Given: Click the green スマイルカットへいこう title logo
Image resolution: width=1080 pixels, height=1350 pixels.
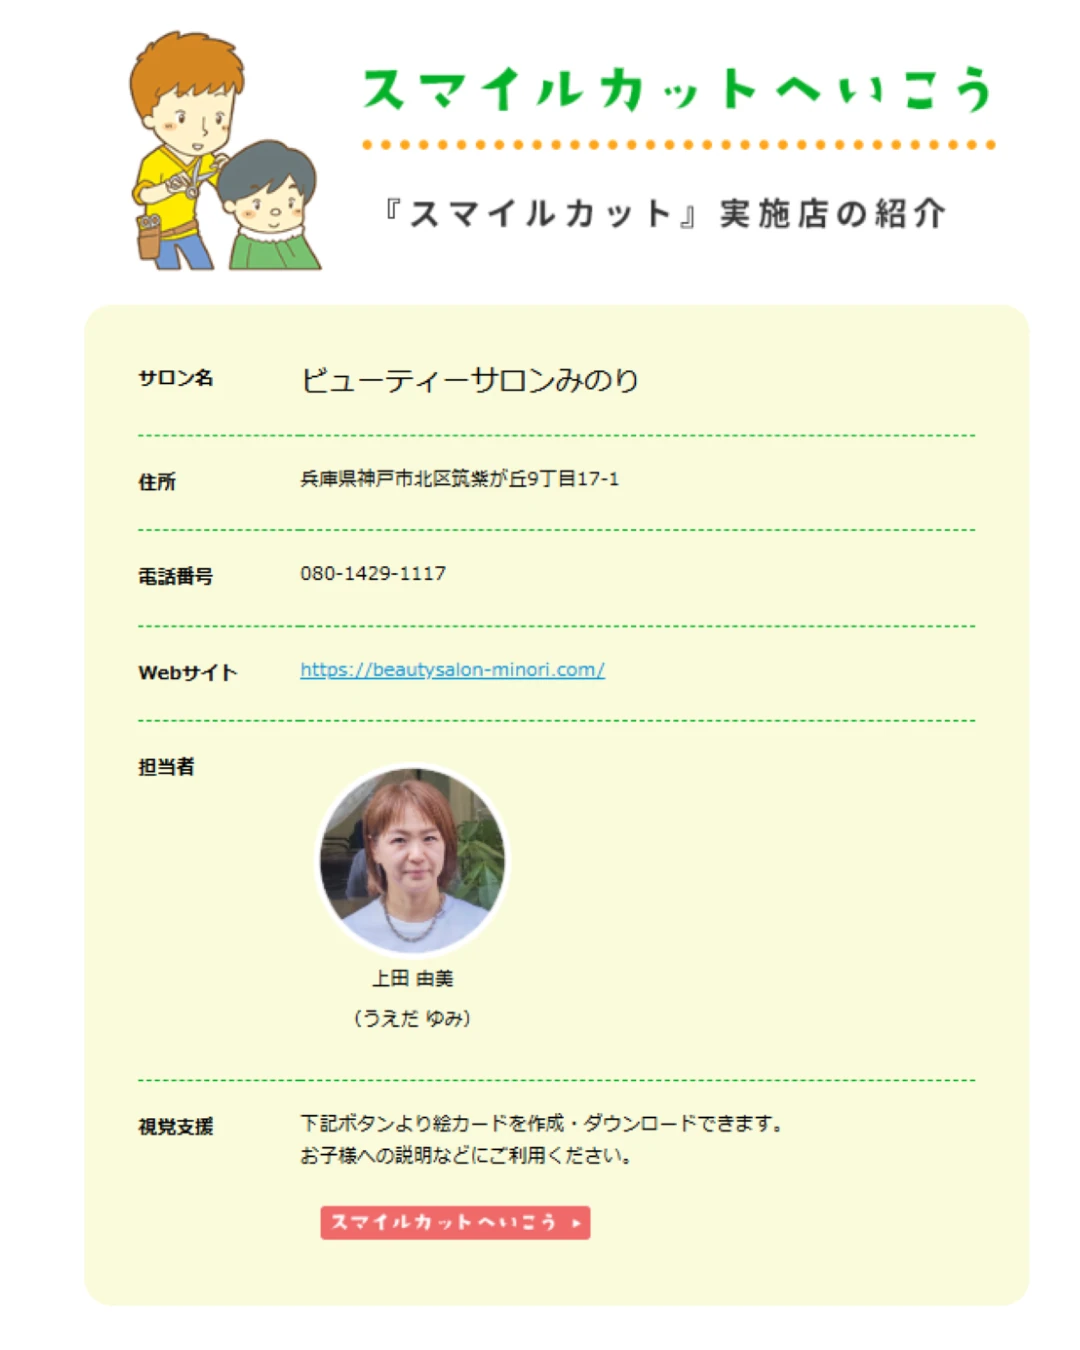Looking at the screenshot, I should click(677, 89).
